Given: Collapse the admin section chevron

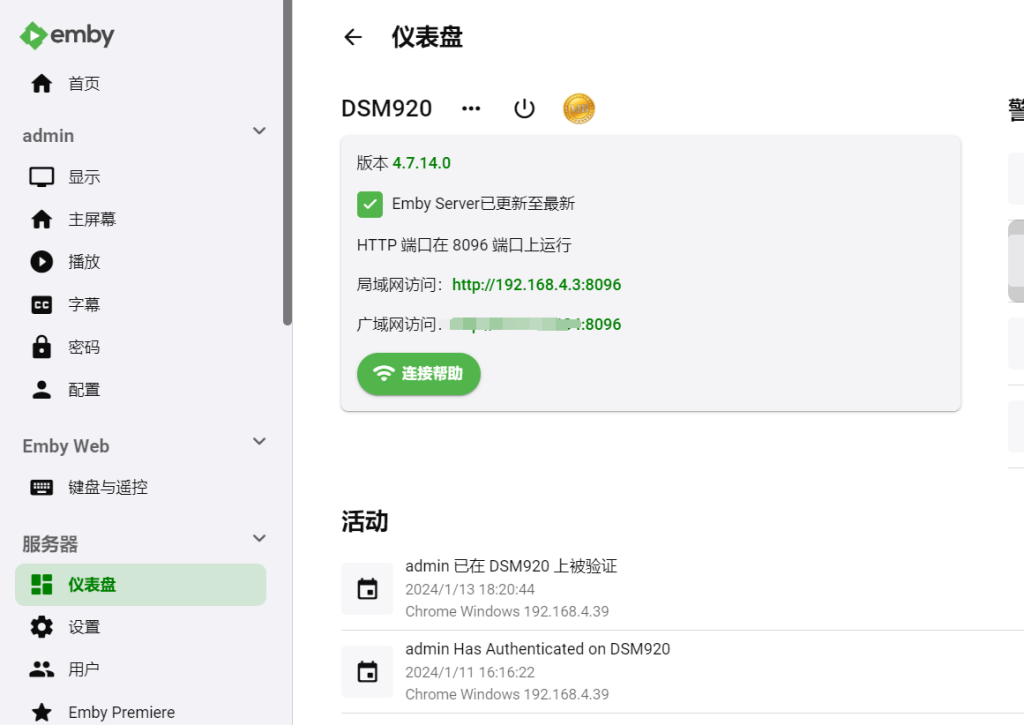Looking at the screenshot, I should point(259,131).
